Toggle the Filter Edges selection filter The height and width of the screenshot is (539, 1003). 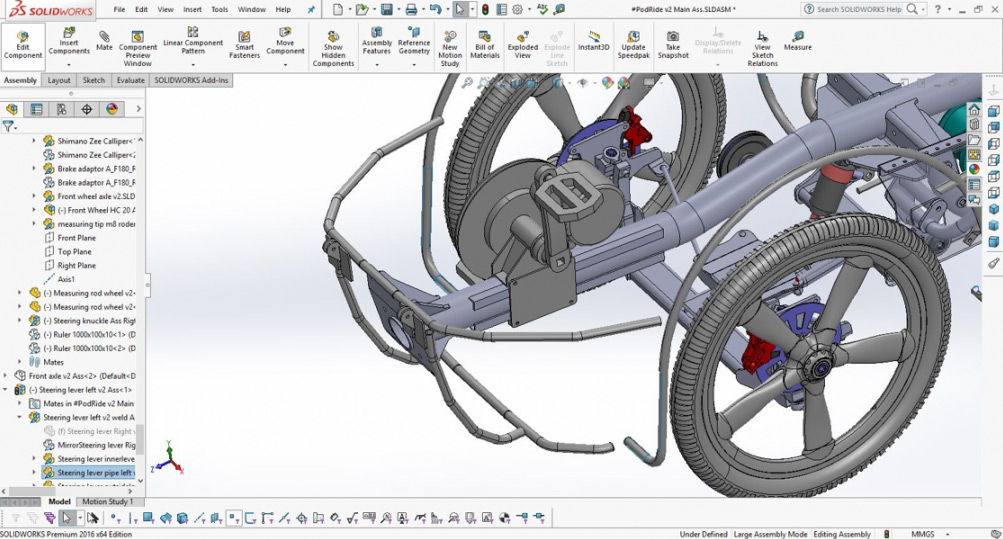pos(132,518)
